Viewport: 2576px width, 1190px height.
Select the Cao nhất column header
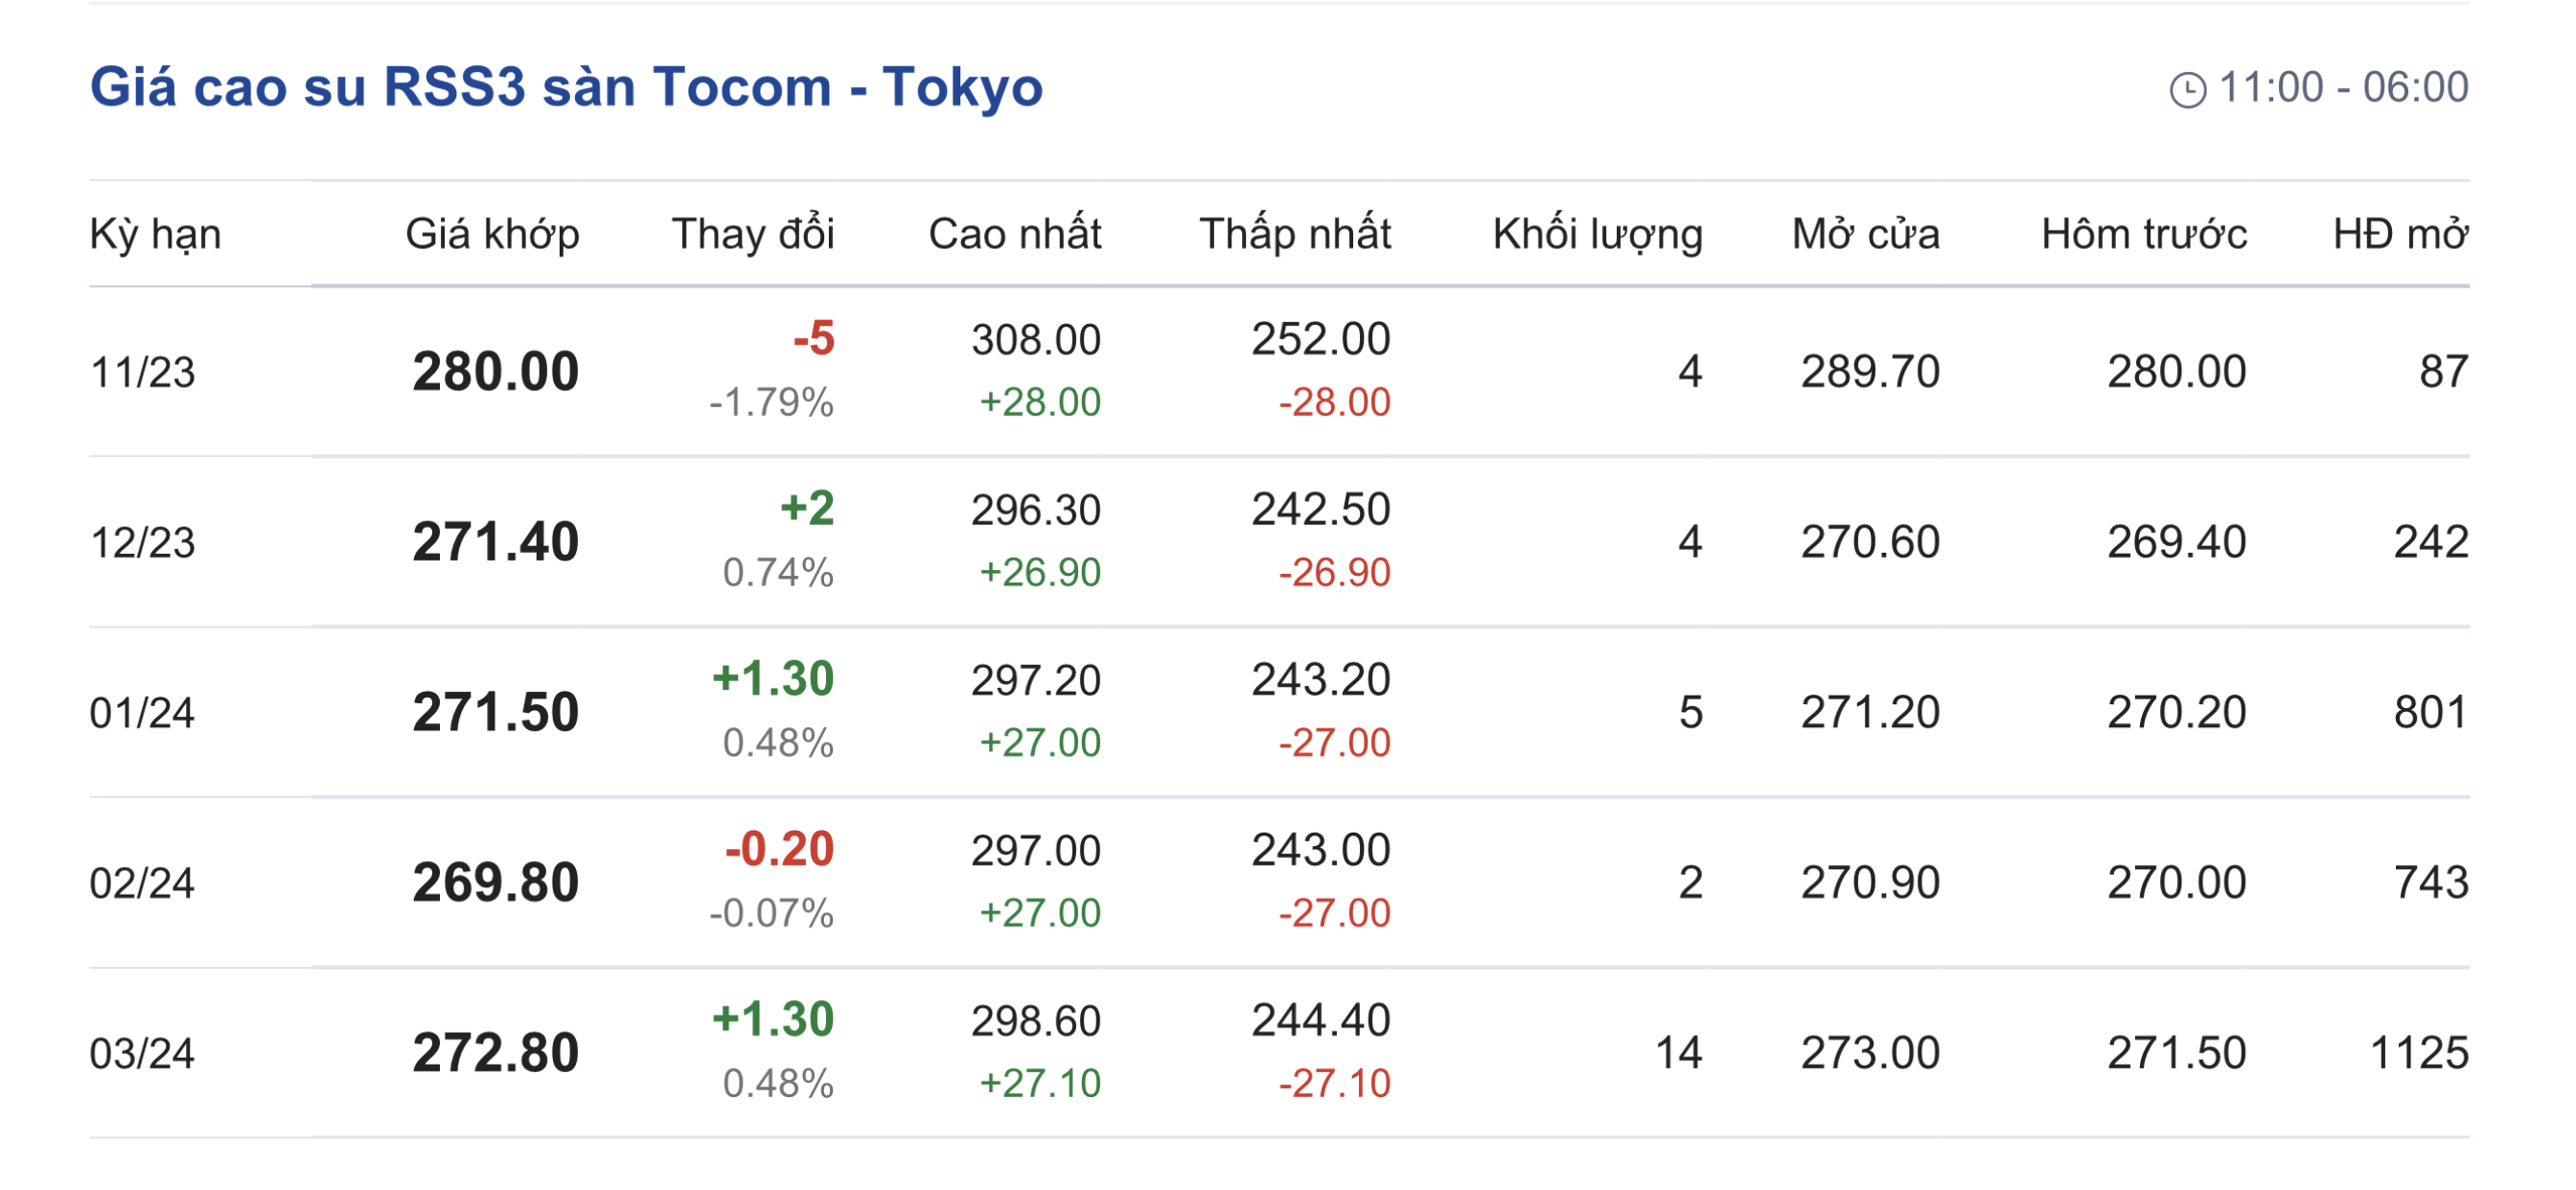coord(1014,234)
